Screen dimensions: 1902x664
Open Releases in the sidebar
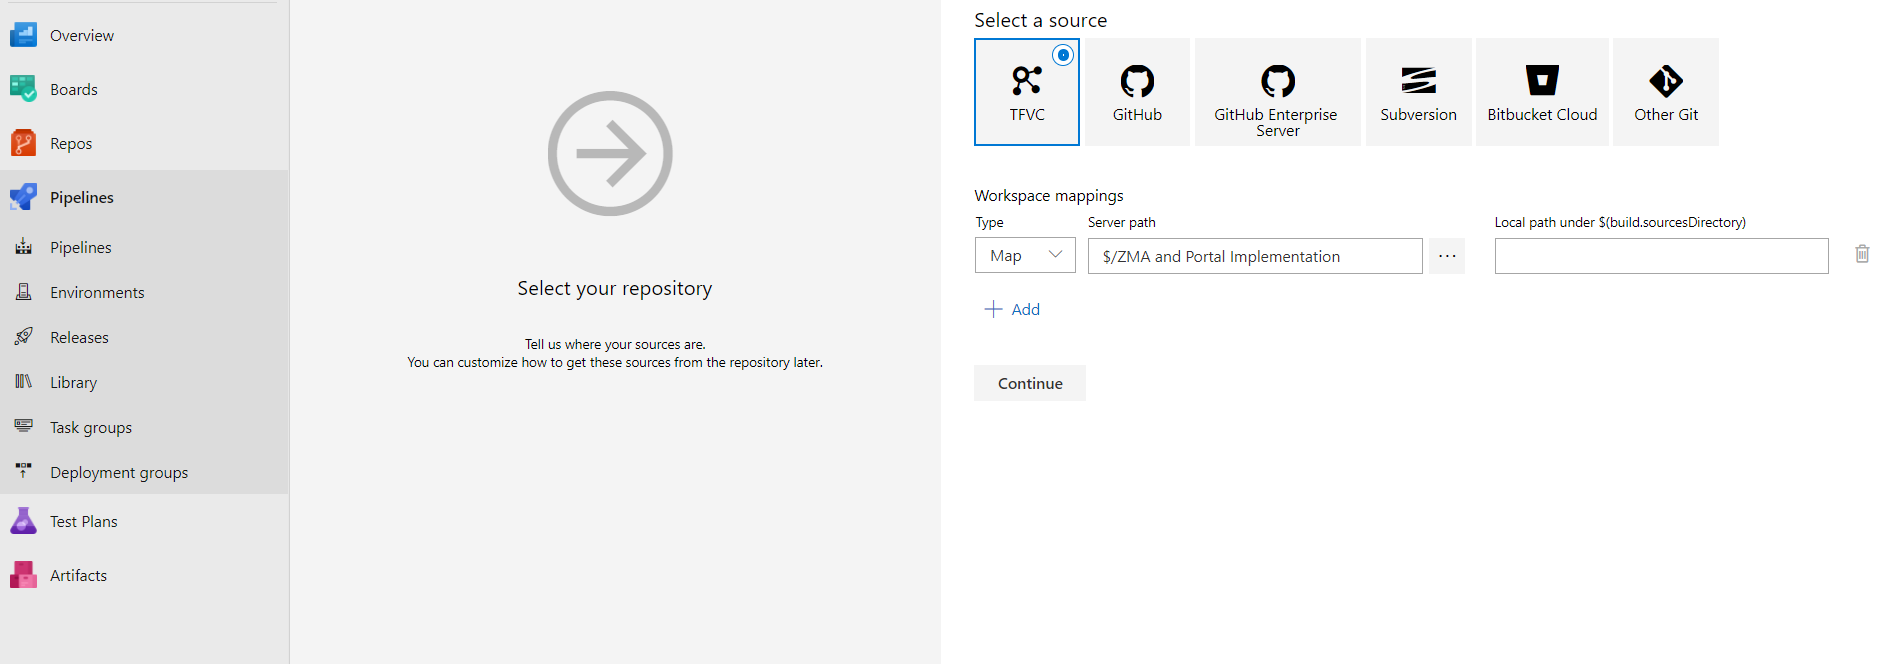tap(79, 338)
